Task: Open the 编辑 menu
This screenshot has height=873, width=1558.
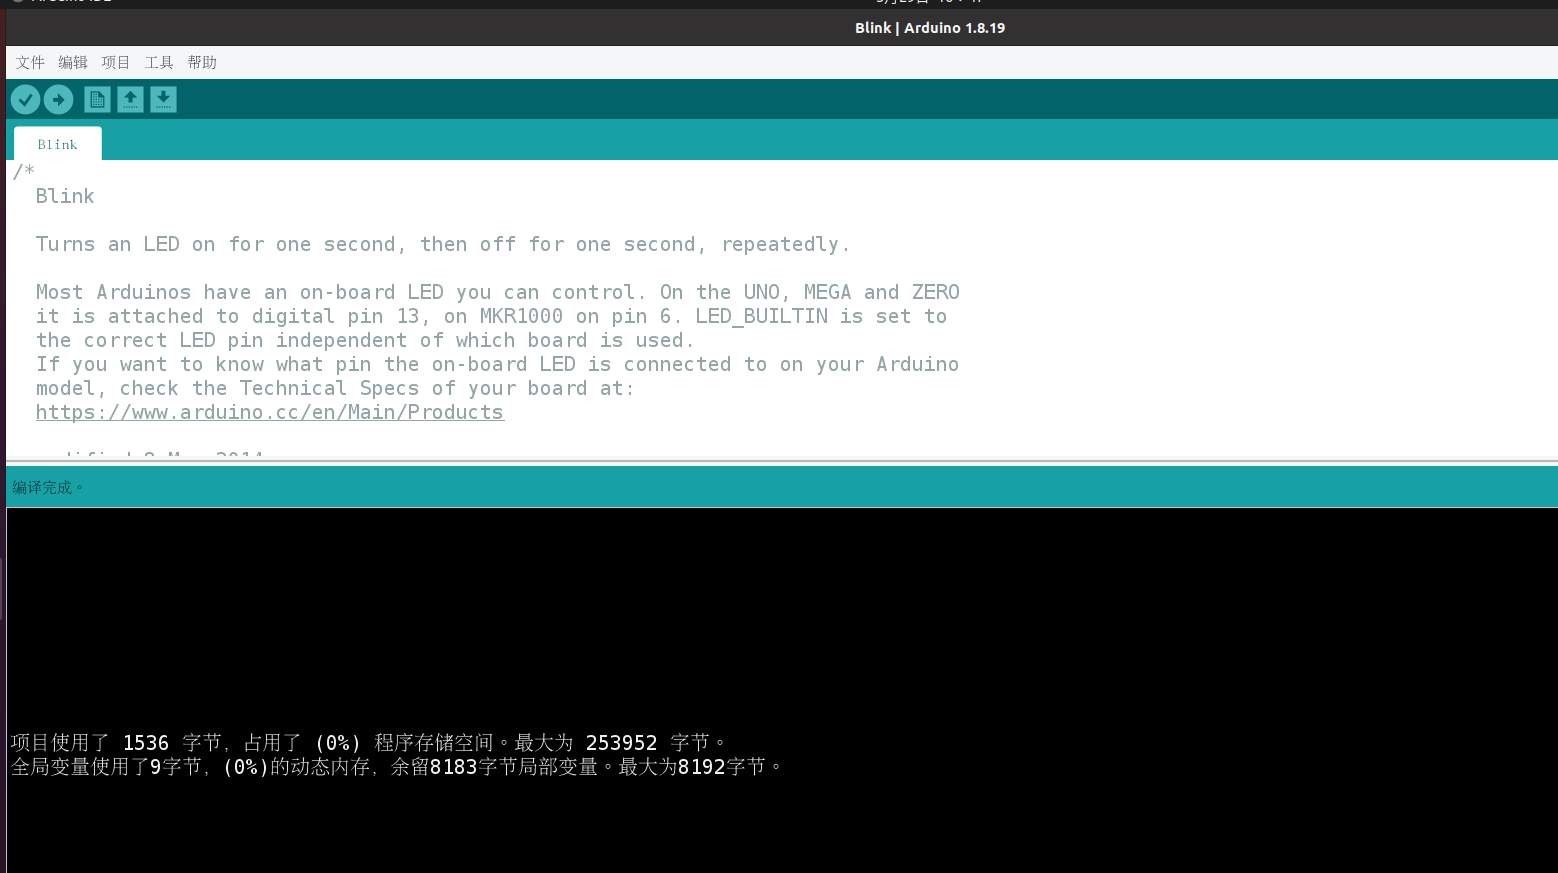Action: pos(72,62)
